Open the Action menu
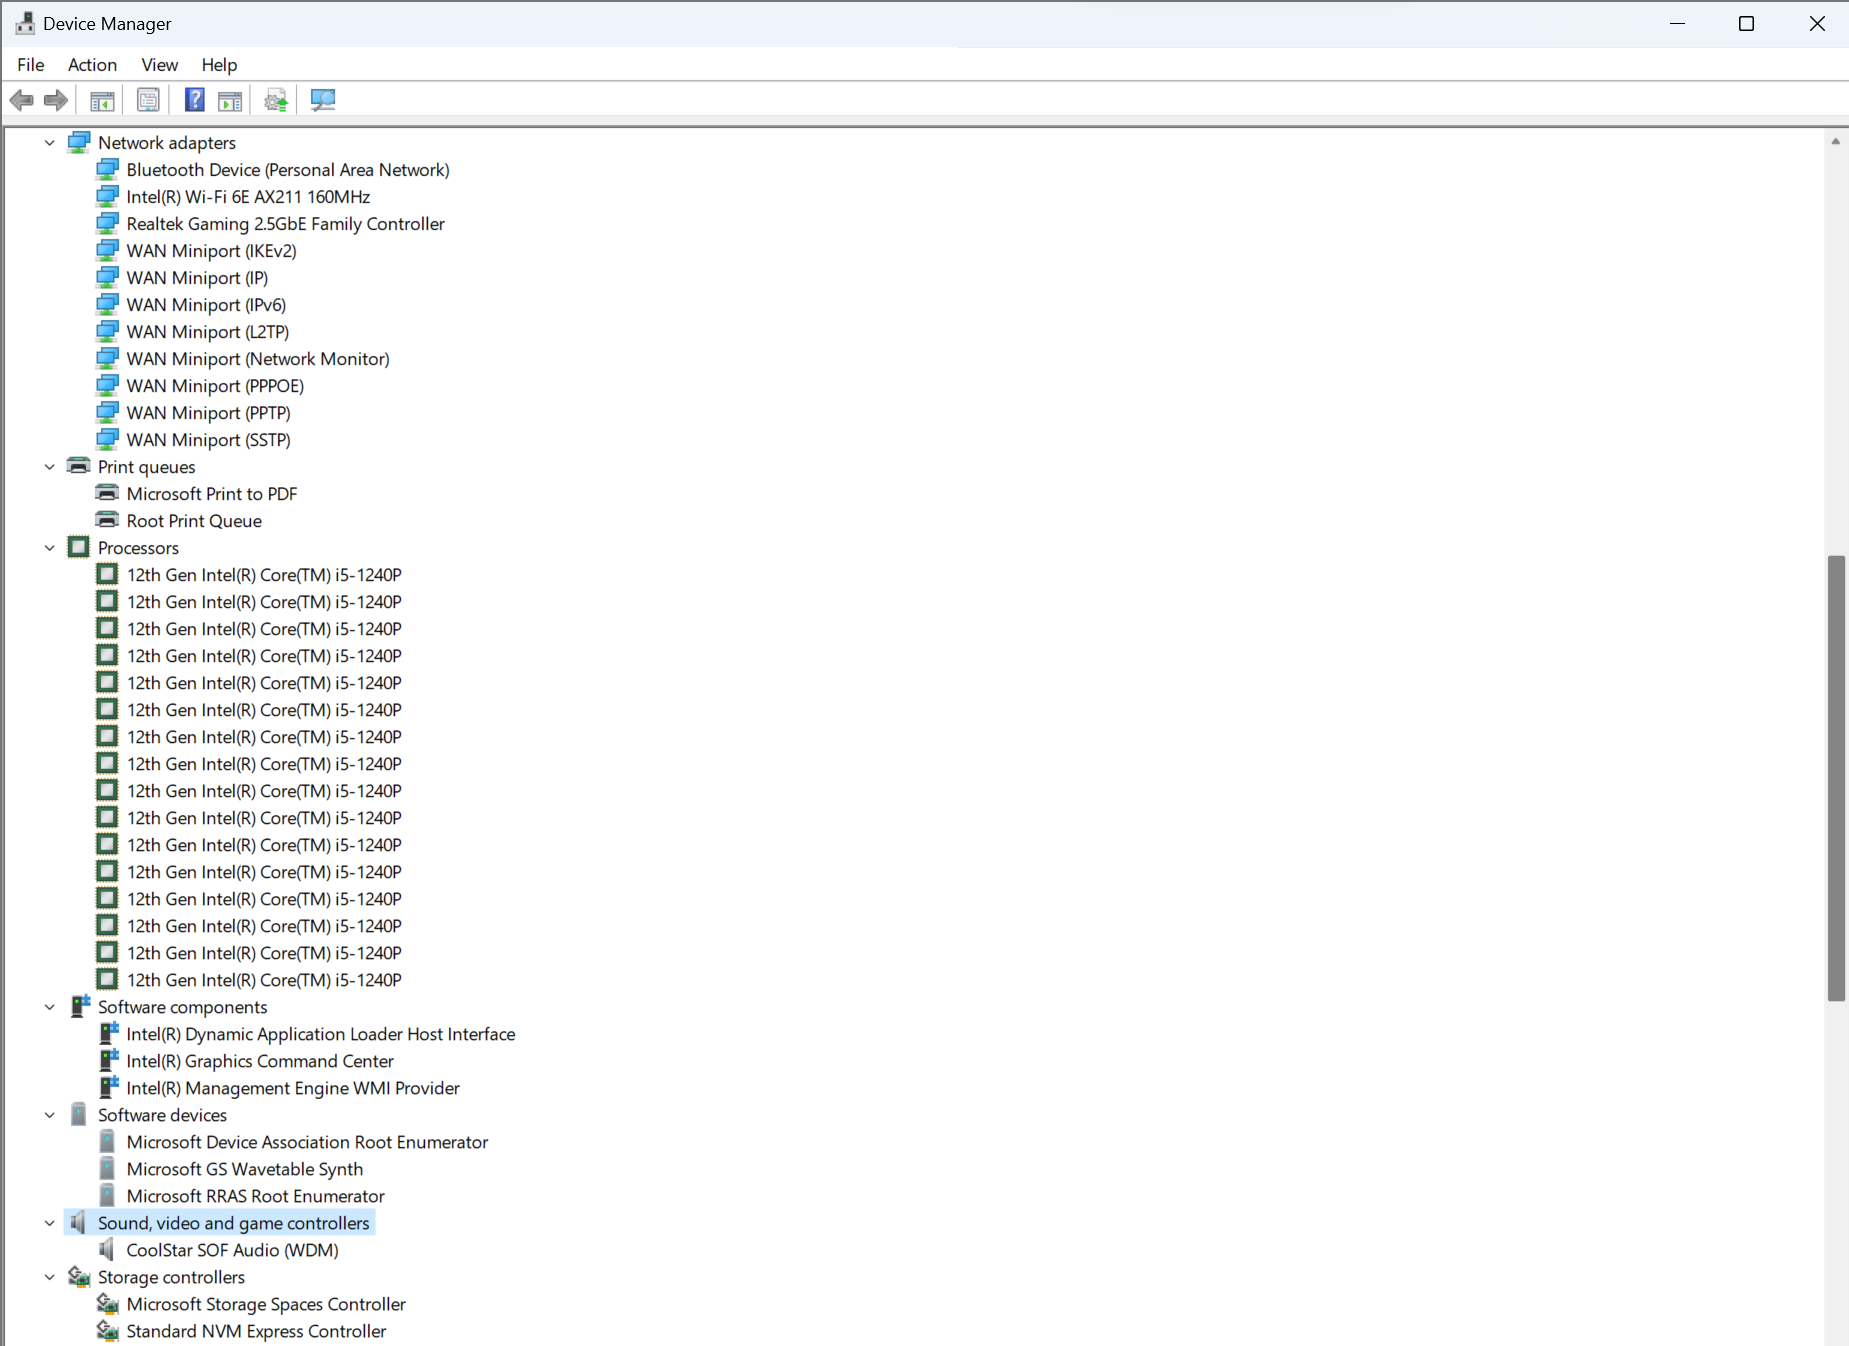This screenshot has height=1346, width=1849. 92,65
